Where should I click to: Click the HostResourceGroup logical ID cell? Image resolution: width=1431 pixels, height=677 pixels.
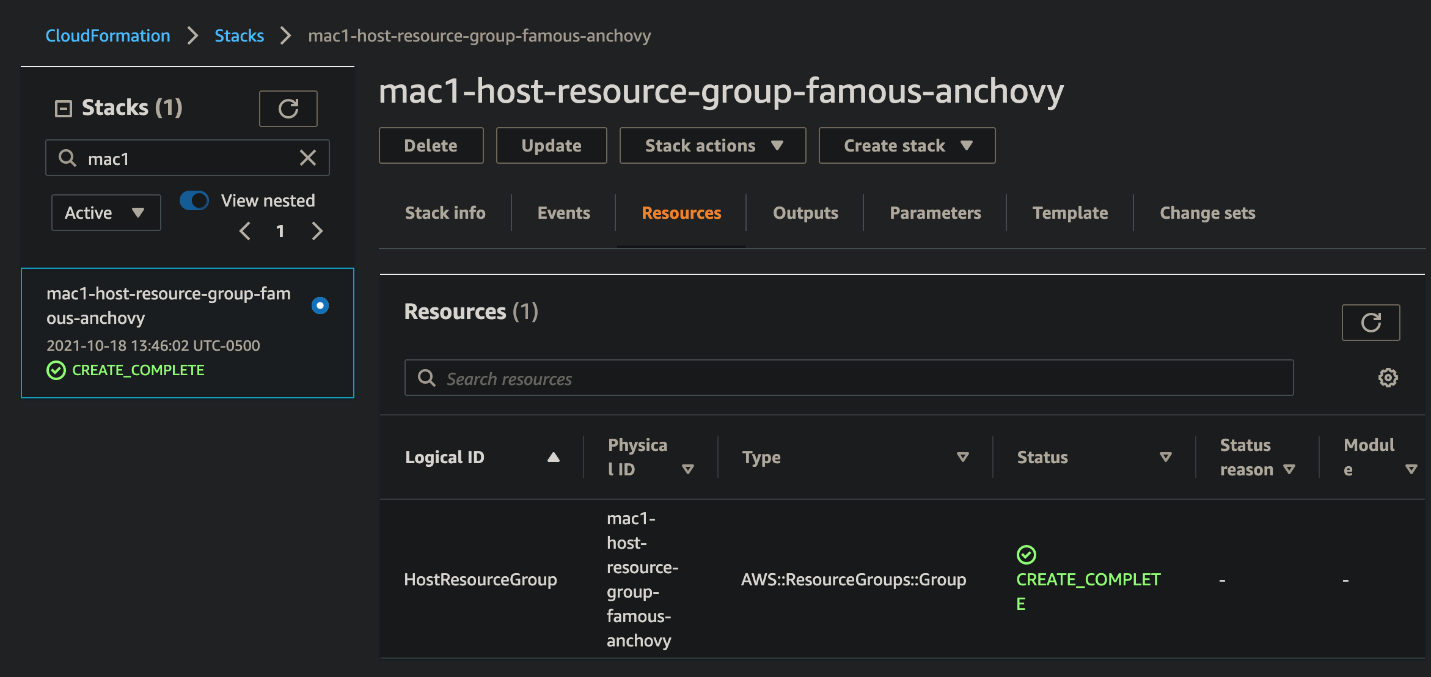click(x=481, y=579)
